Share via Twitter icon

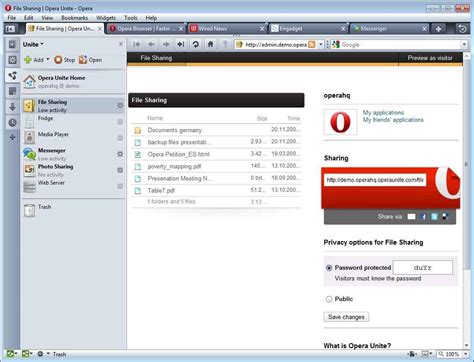[434, 217]
